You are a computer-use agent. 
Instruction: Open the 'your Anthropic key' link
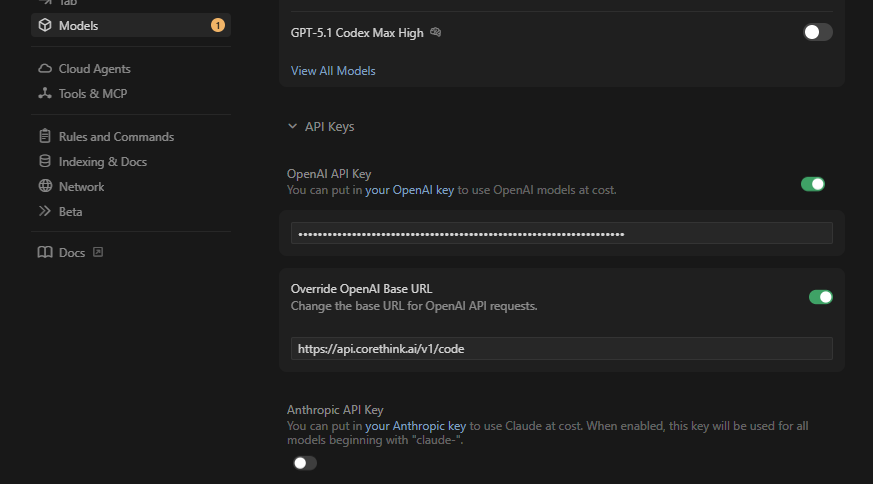[x=415, y=426]
